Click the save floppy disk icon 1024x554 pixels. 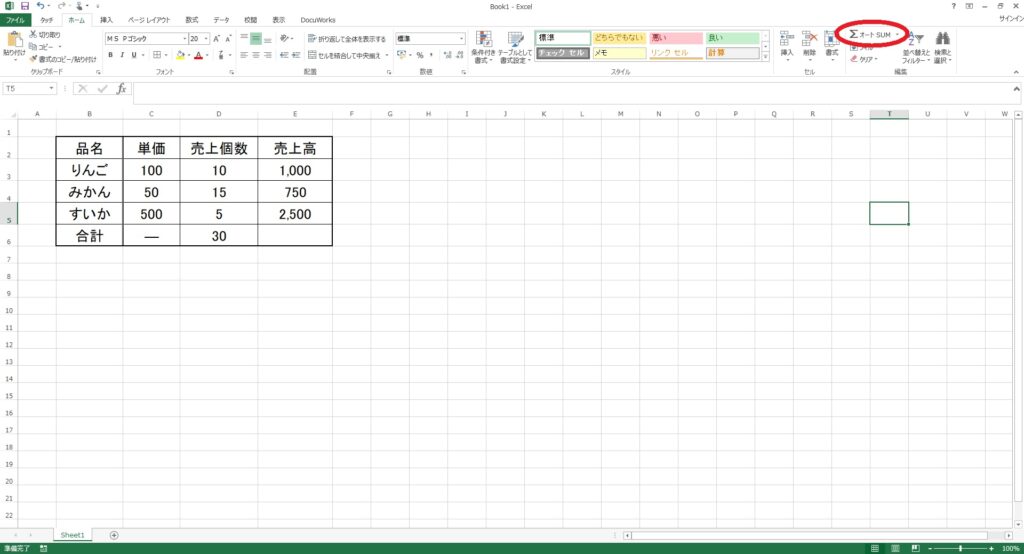click(x=25, y=6)
